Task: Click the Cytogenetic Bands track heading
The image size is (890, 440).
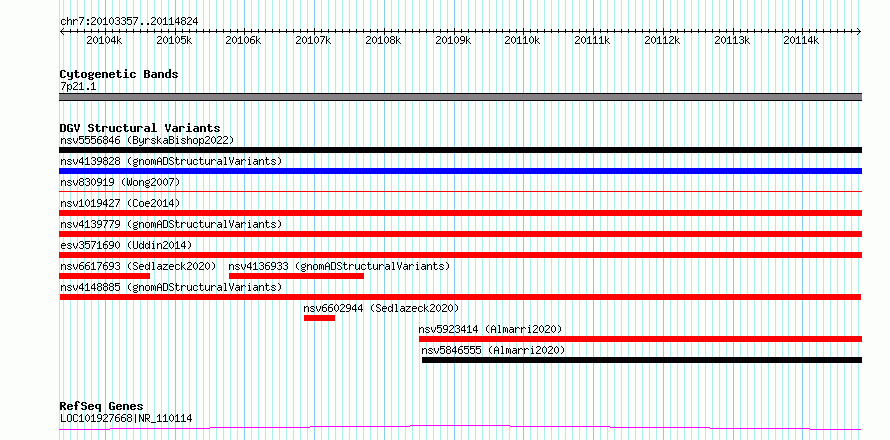Action: point(119,74)
